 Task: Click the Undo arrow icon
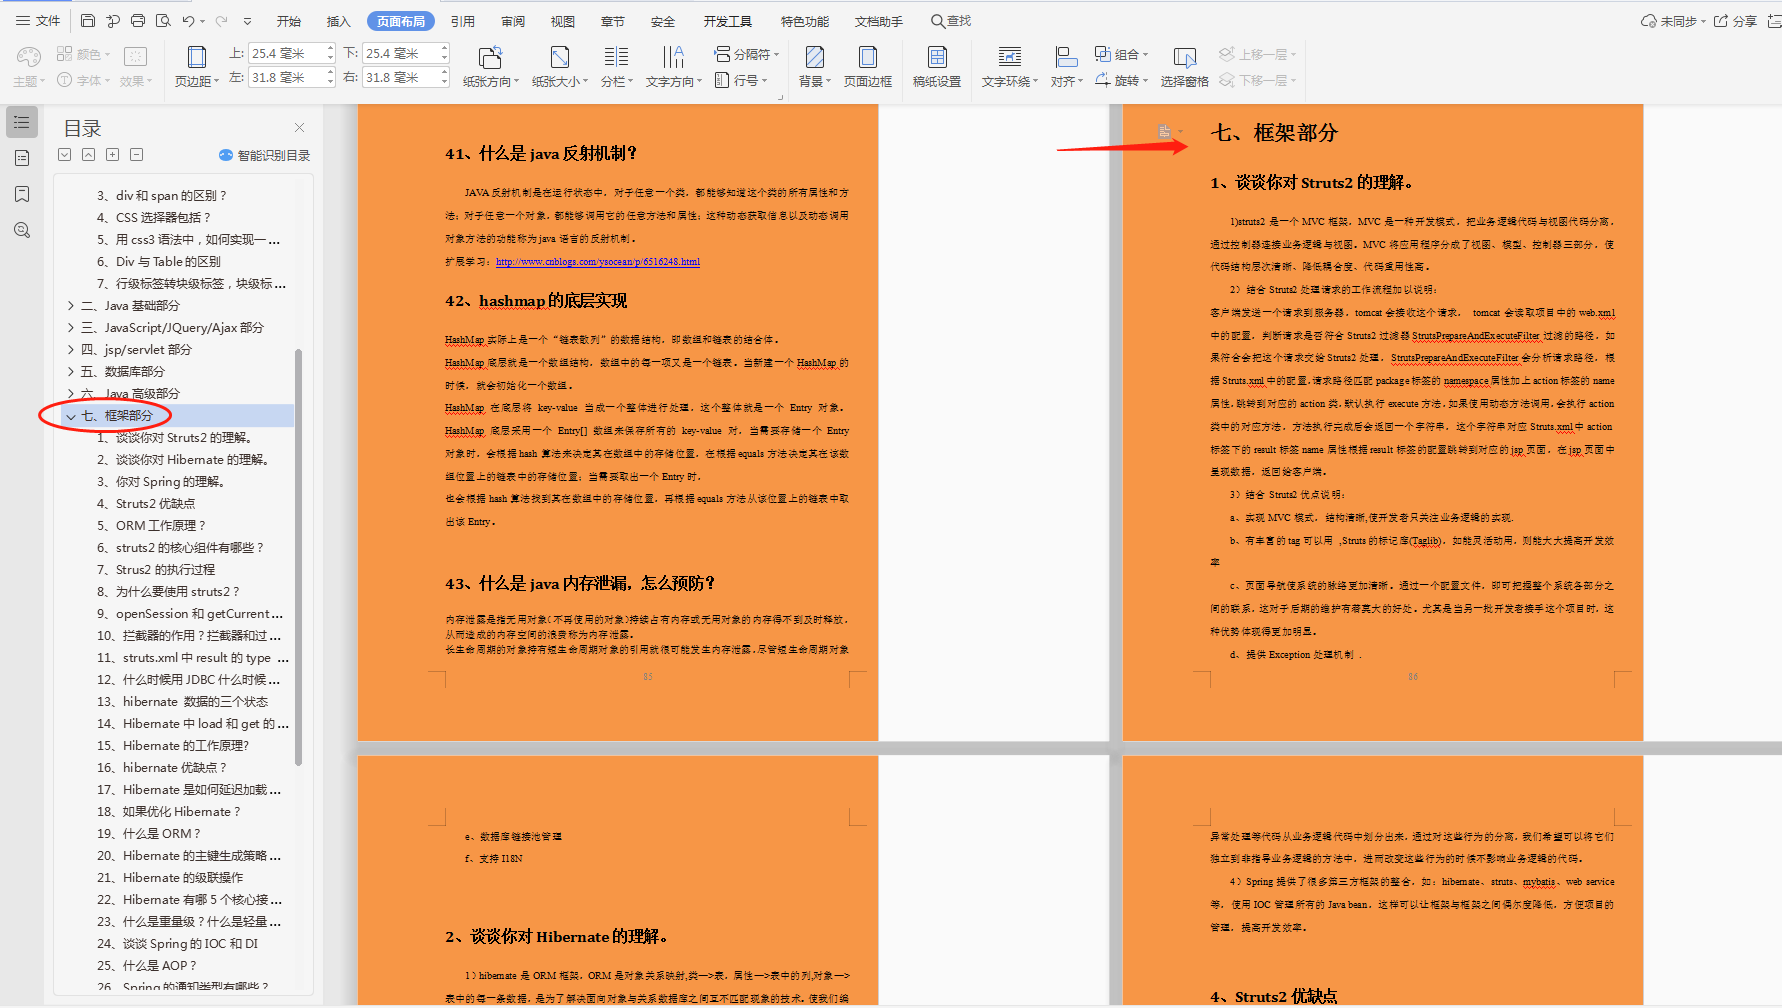189,21
